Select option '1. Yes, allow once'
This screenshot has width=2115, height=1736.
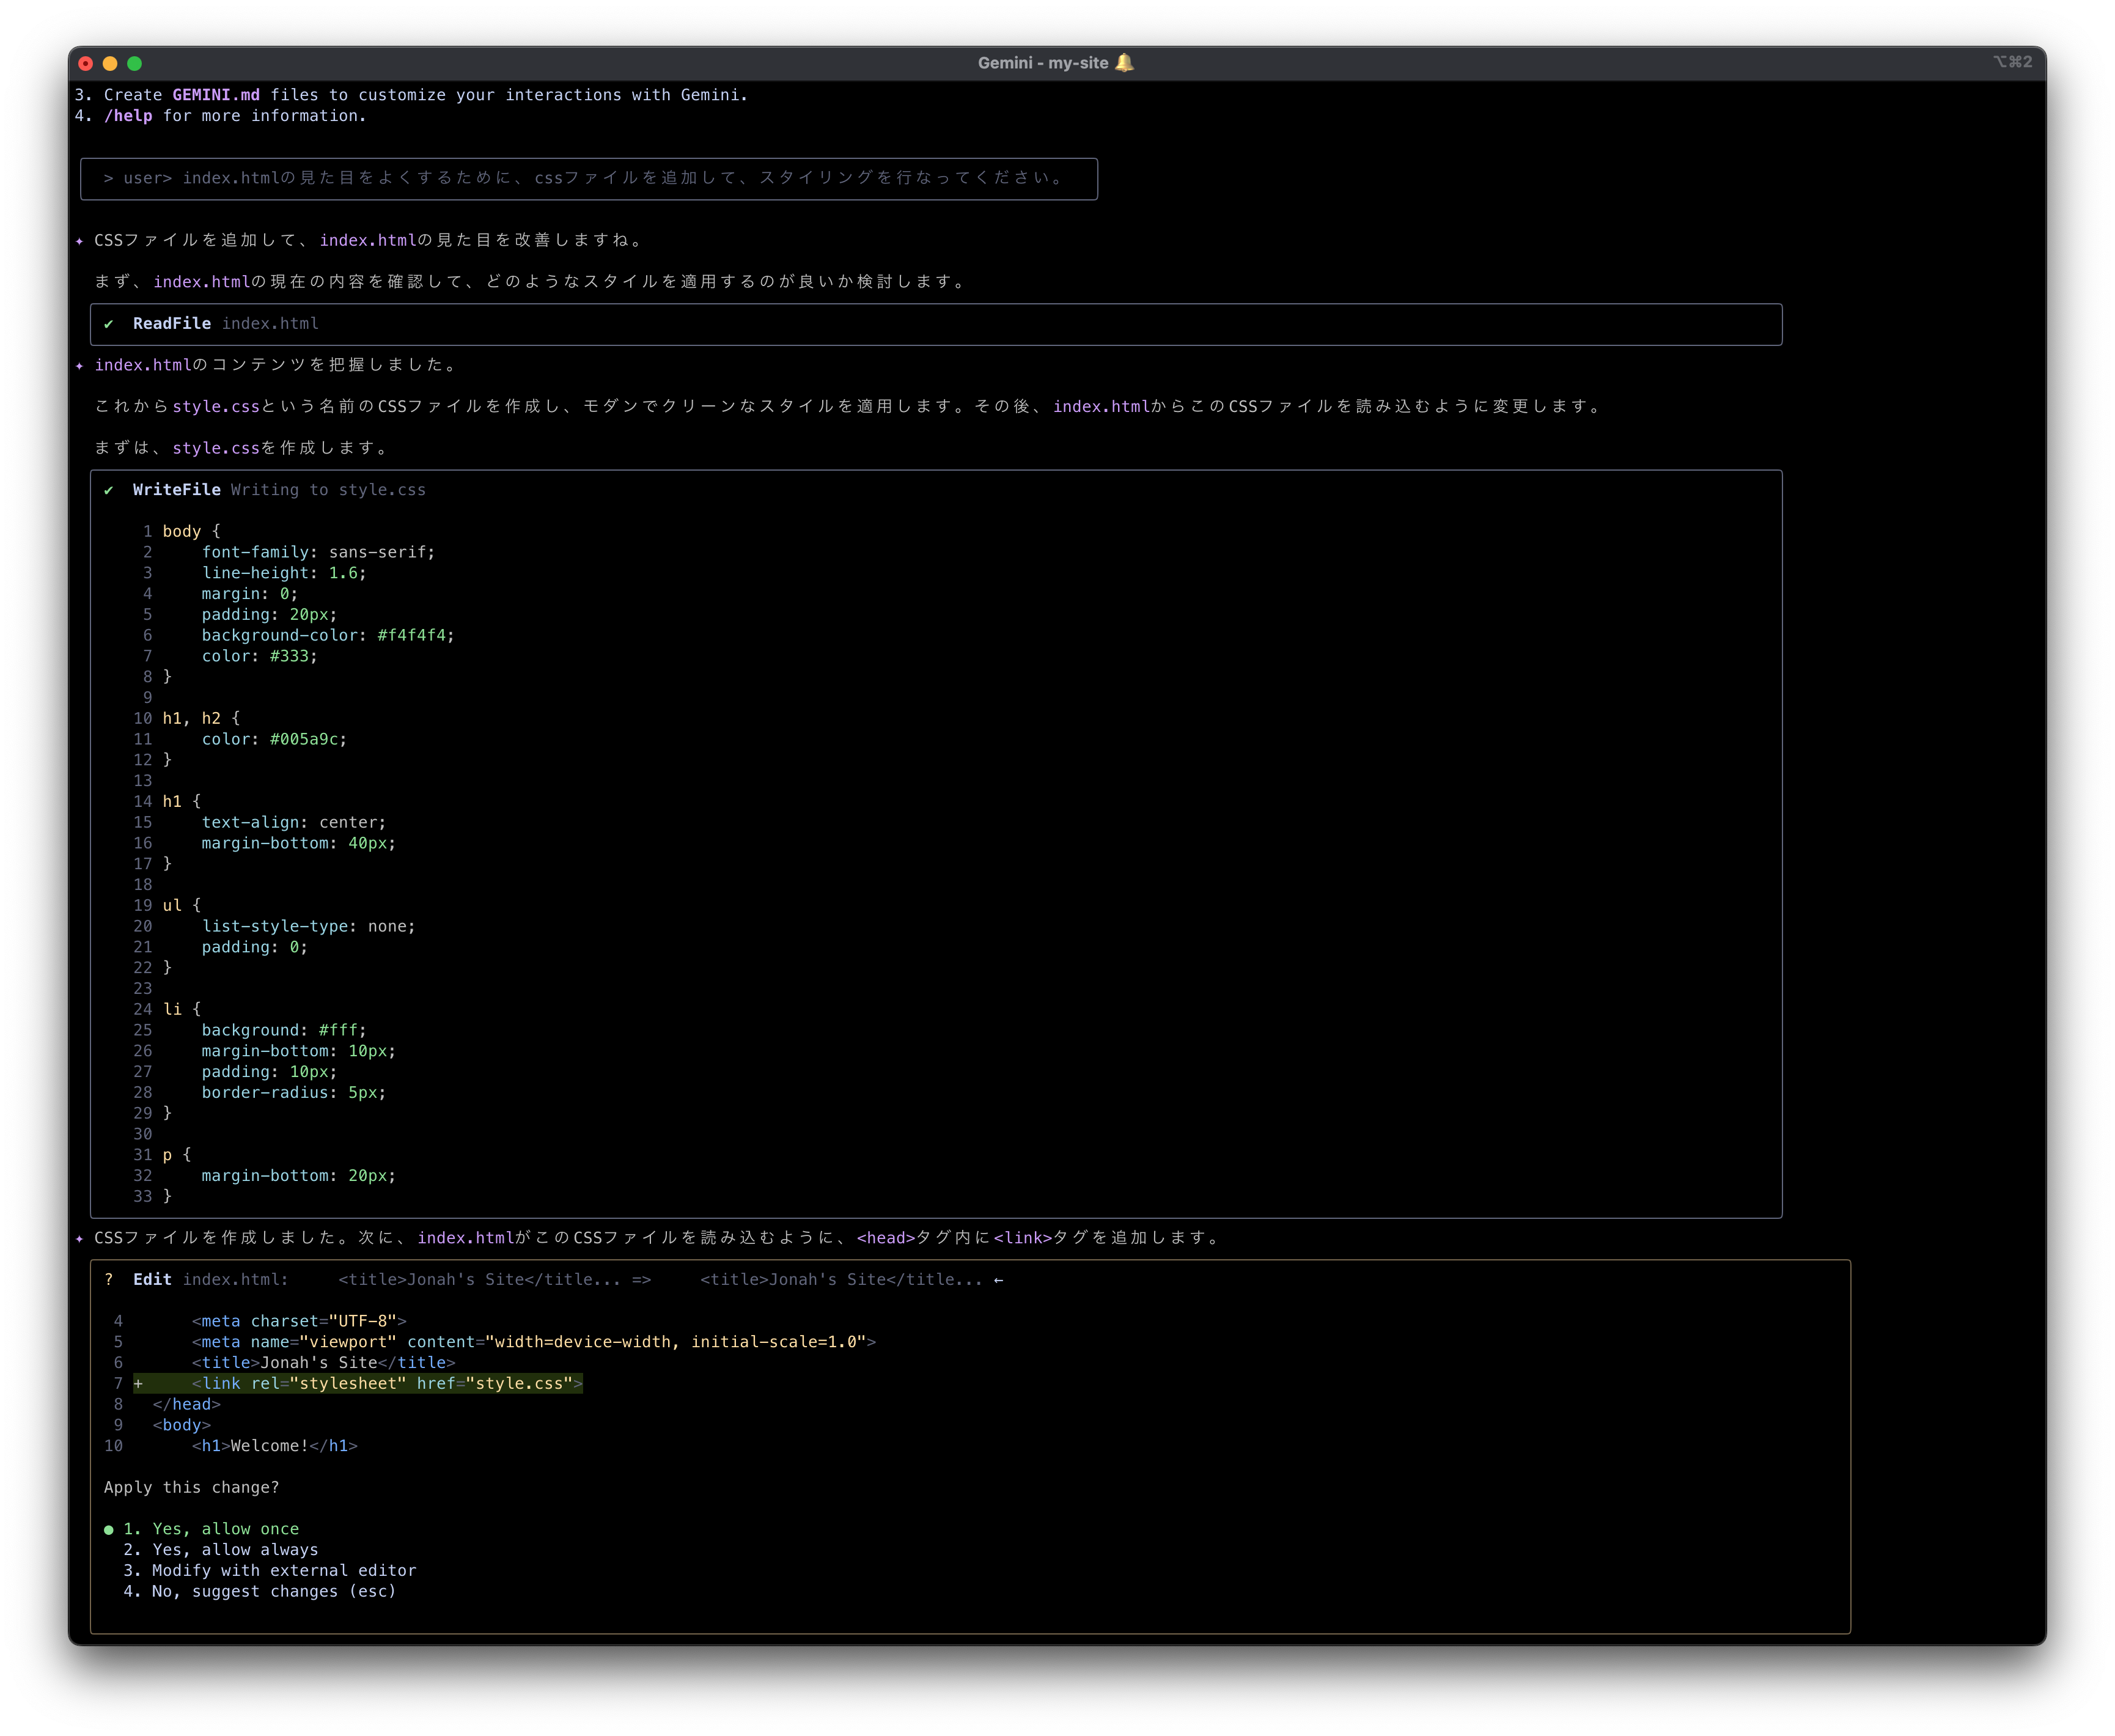211,1528
